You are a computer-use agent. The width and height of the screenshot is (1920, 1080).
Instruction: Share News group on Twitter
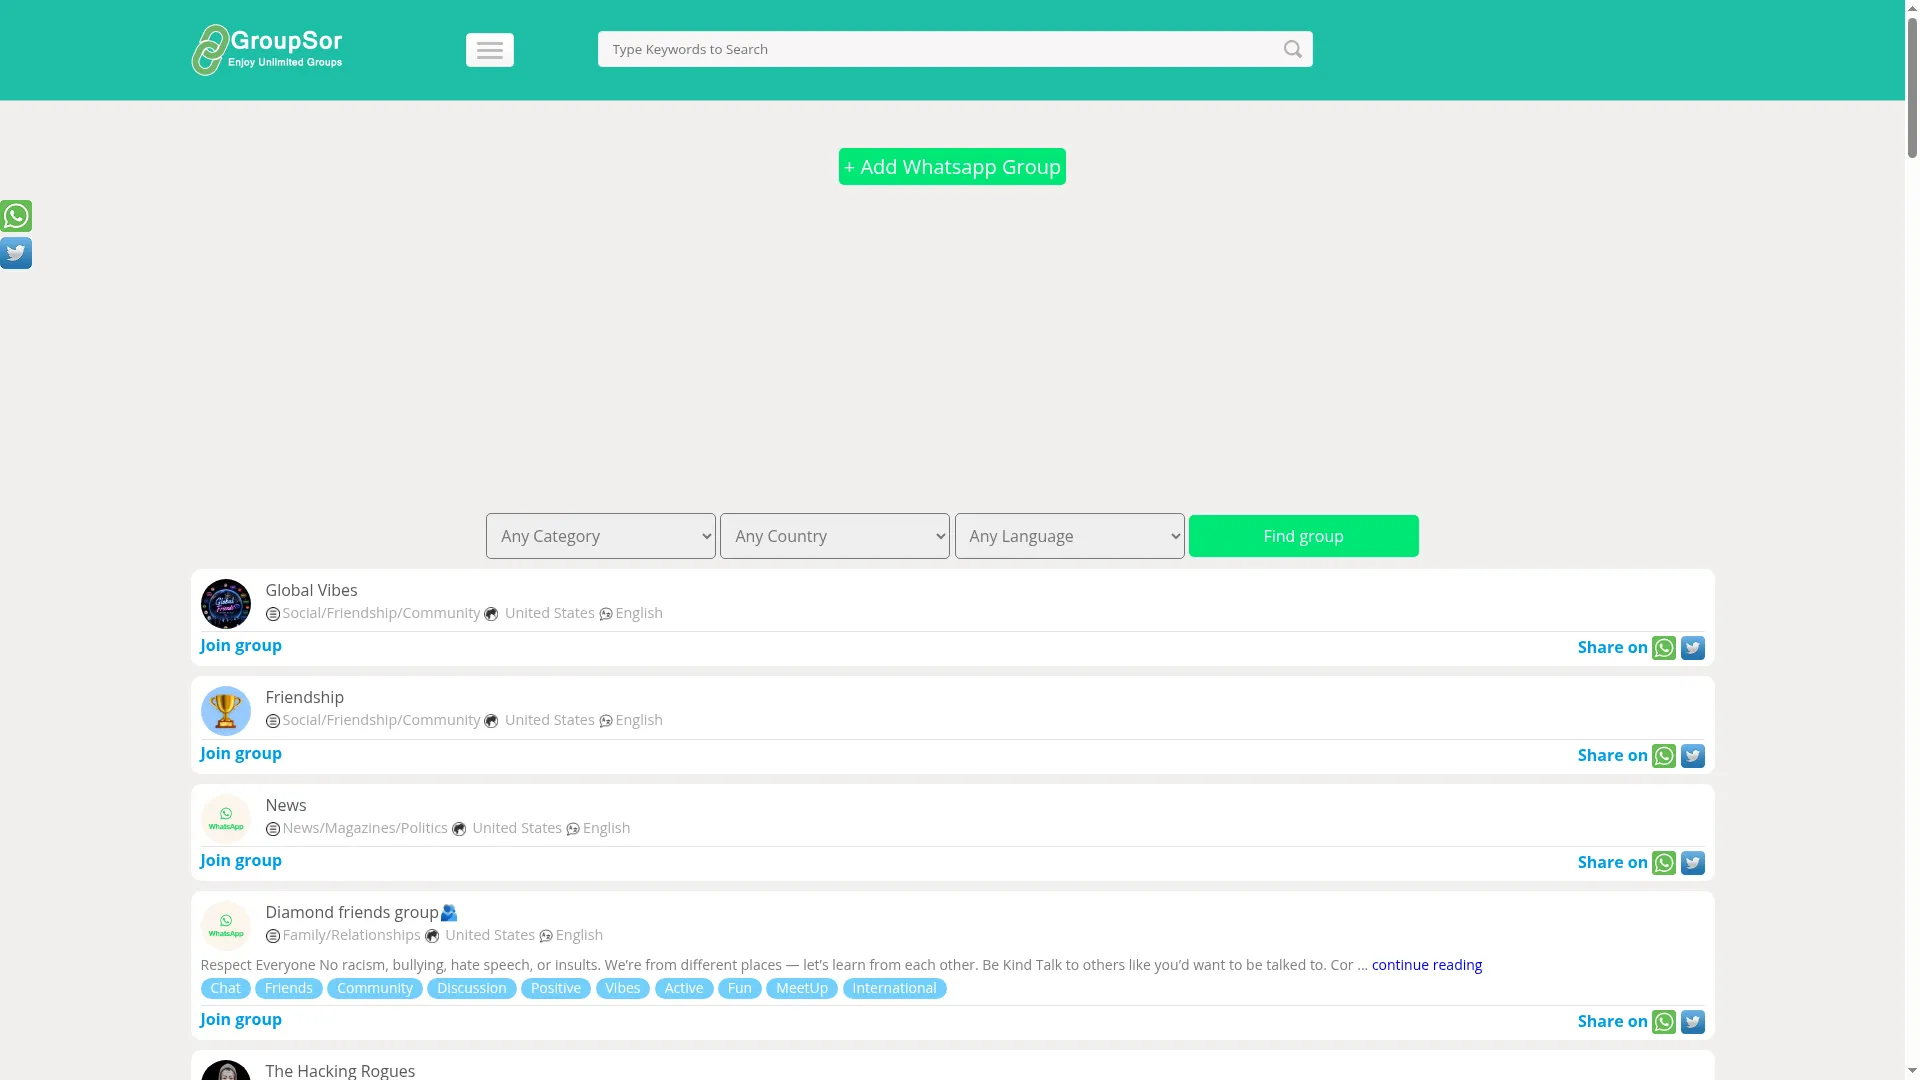1693,863
